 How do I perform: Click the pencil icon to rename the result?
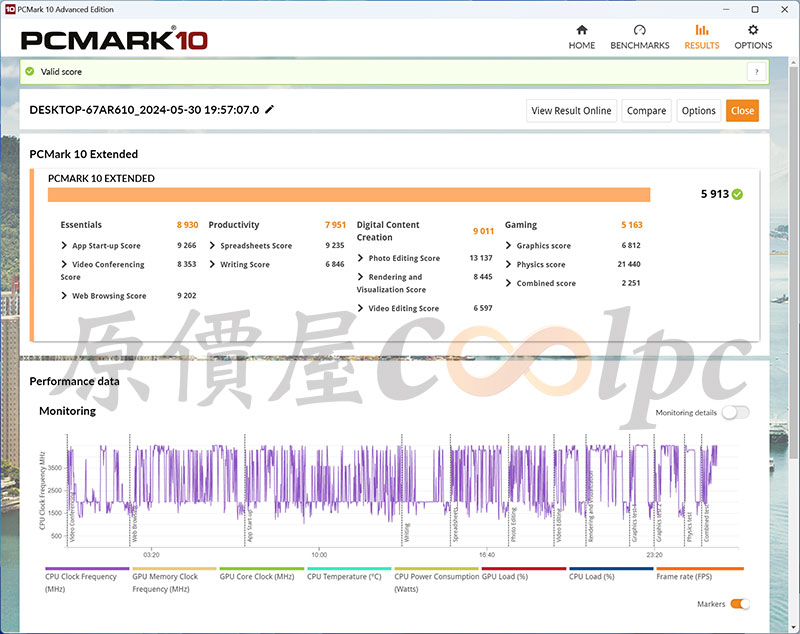point(269,109)
